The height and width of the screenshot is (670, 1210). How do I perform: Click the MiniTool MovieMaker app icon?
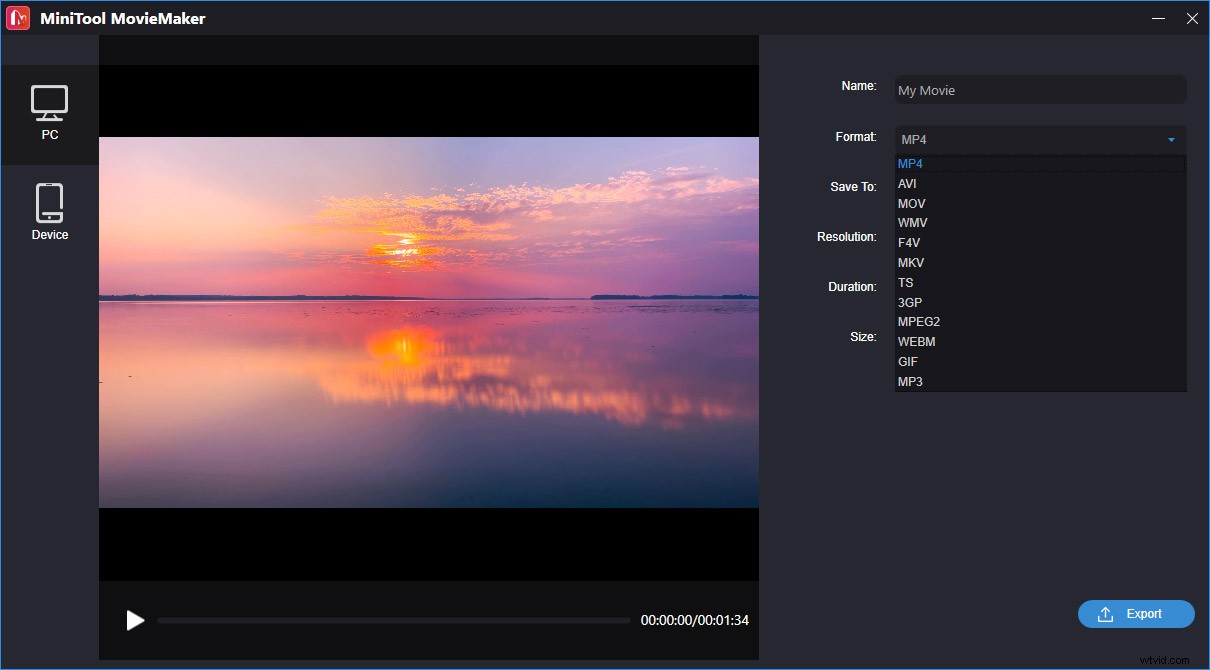(x=17, y=17)
